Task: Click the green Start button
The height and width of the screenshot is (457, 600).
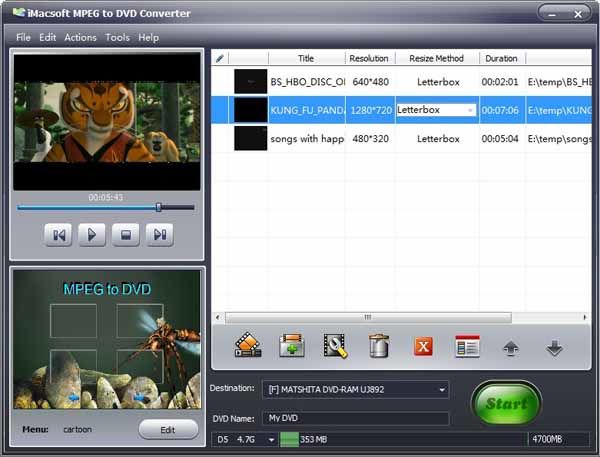Action: (x=506, y=403)
